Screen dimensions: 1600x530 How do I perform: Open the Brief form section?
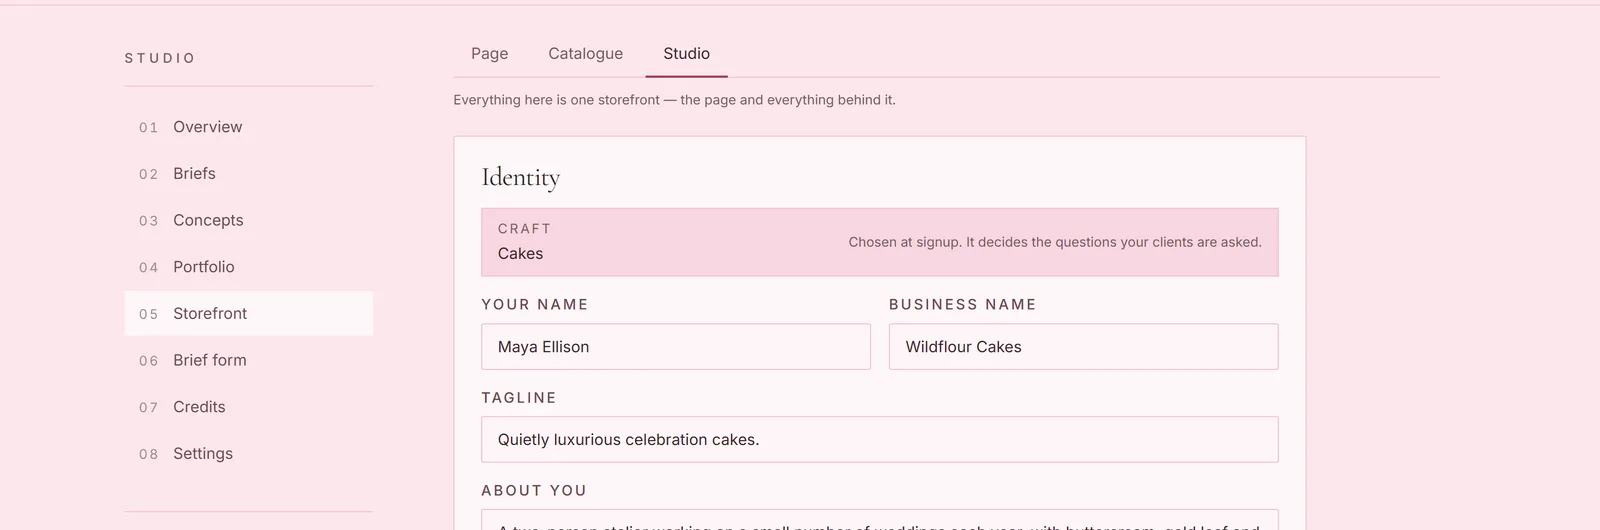(248, 360)
